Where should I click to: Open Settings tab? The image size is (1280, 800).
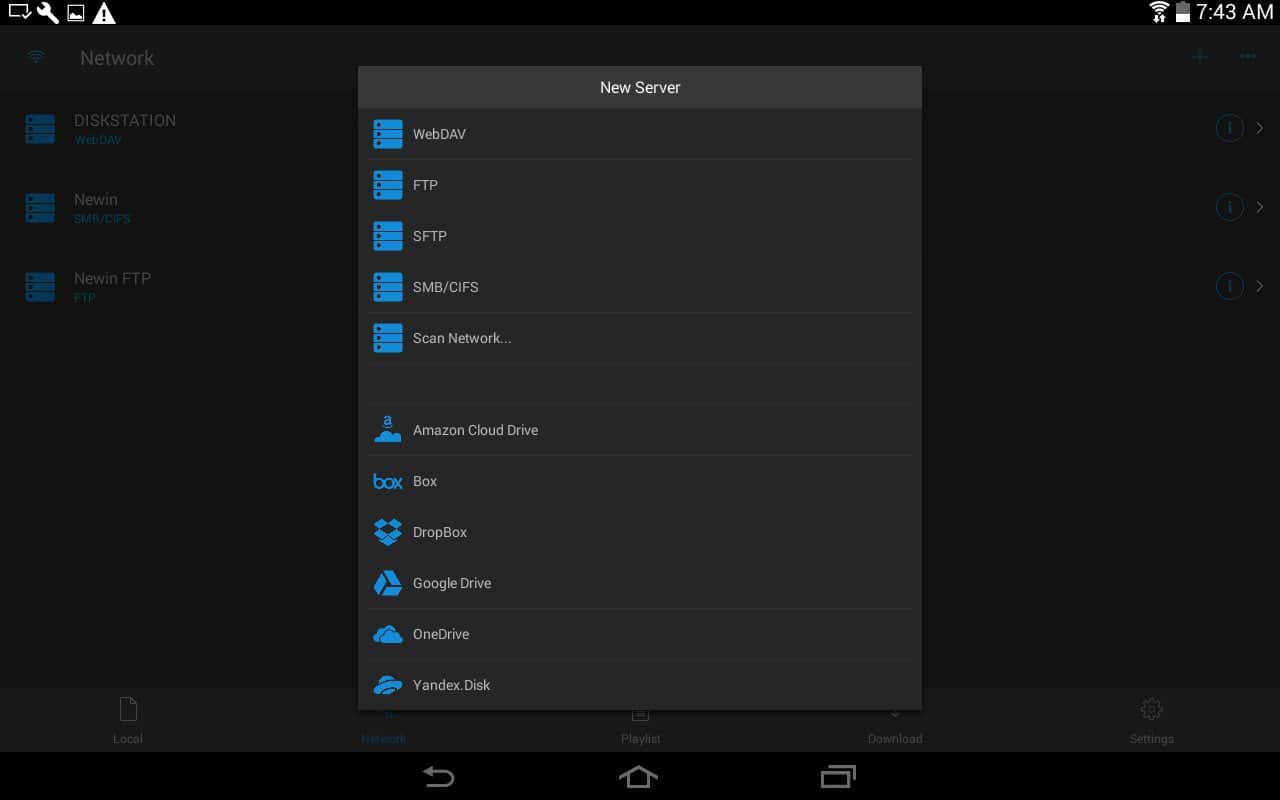coord(1151,721)
